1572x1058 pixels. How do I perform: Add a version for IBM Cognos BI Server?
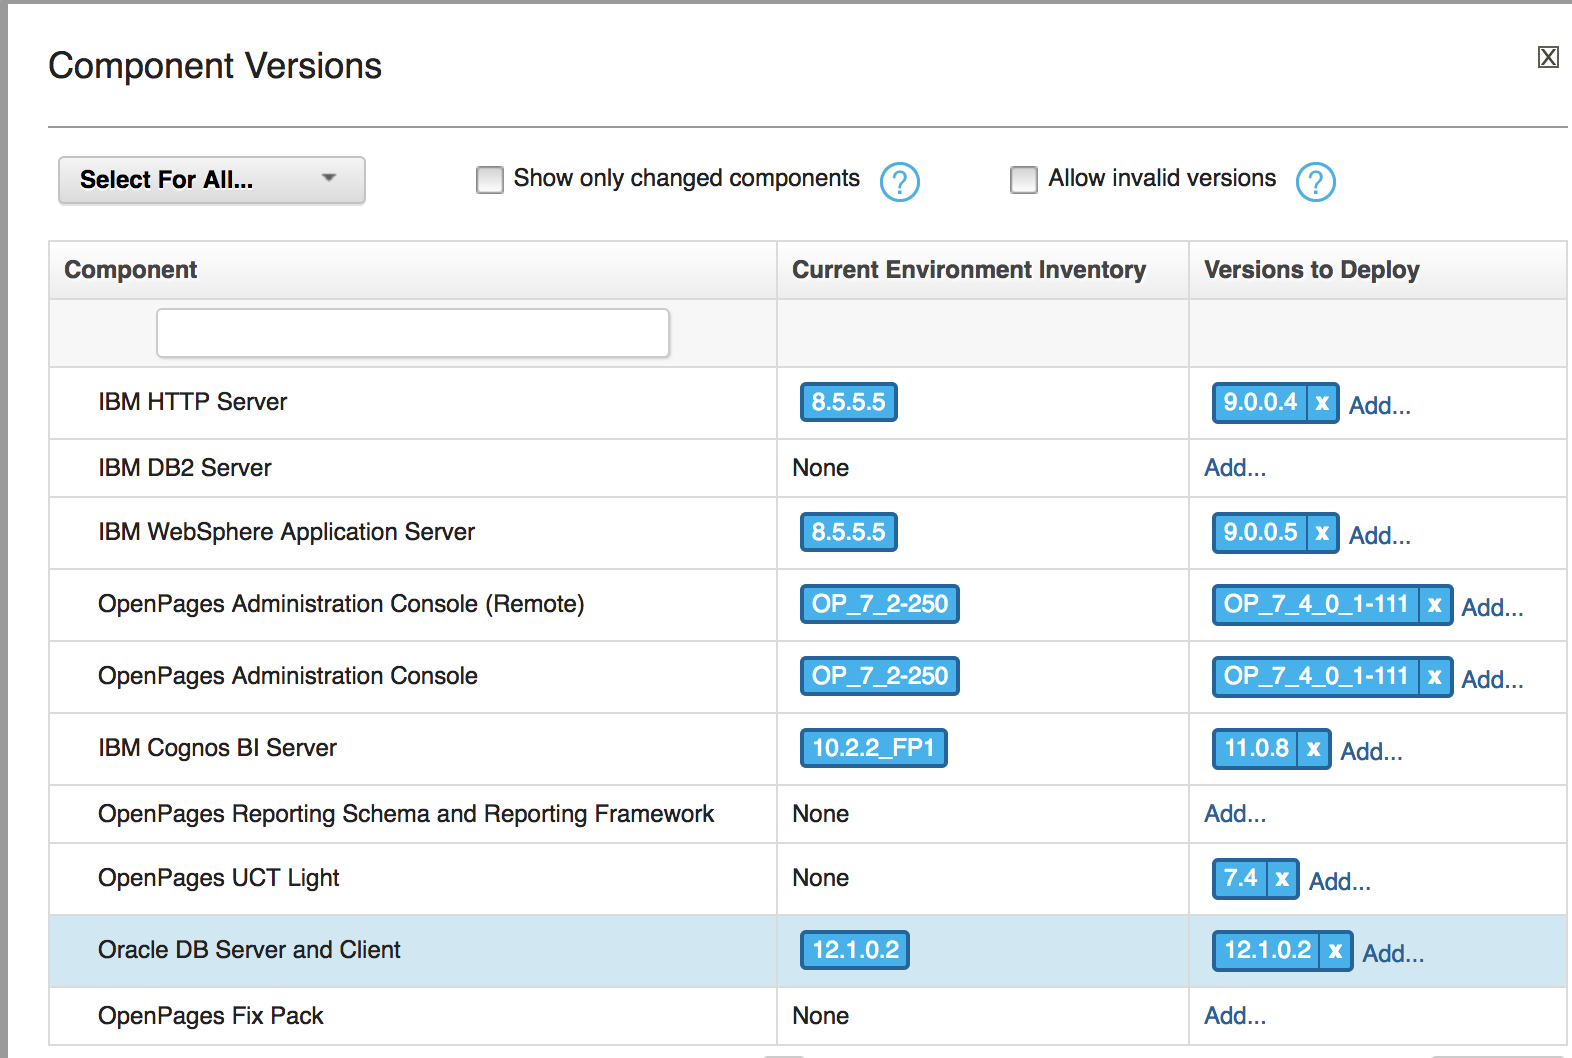tap(1371, 751)
